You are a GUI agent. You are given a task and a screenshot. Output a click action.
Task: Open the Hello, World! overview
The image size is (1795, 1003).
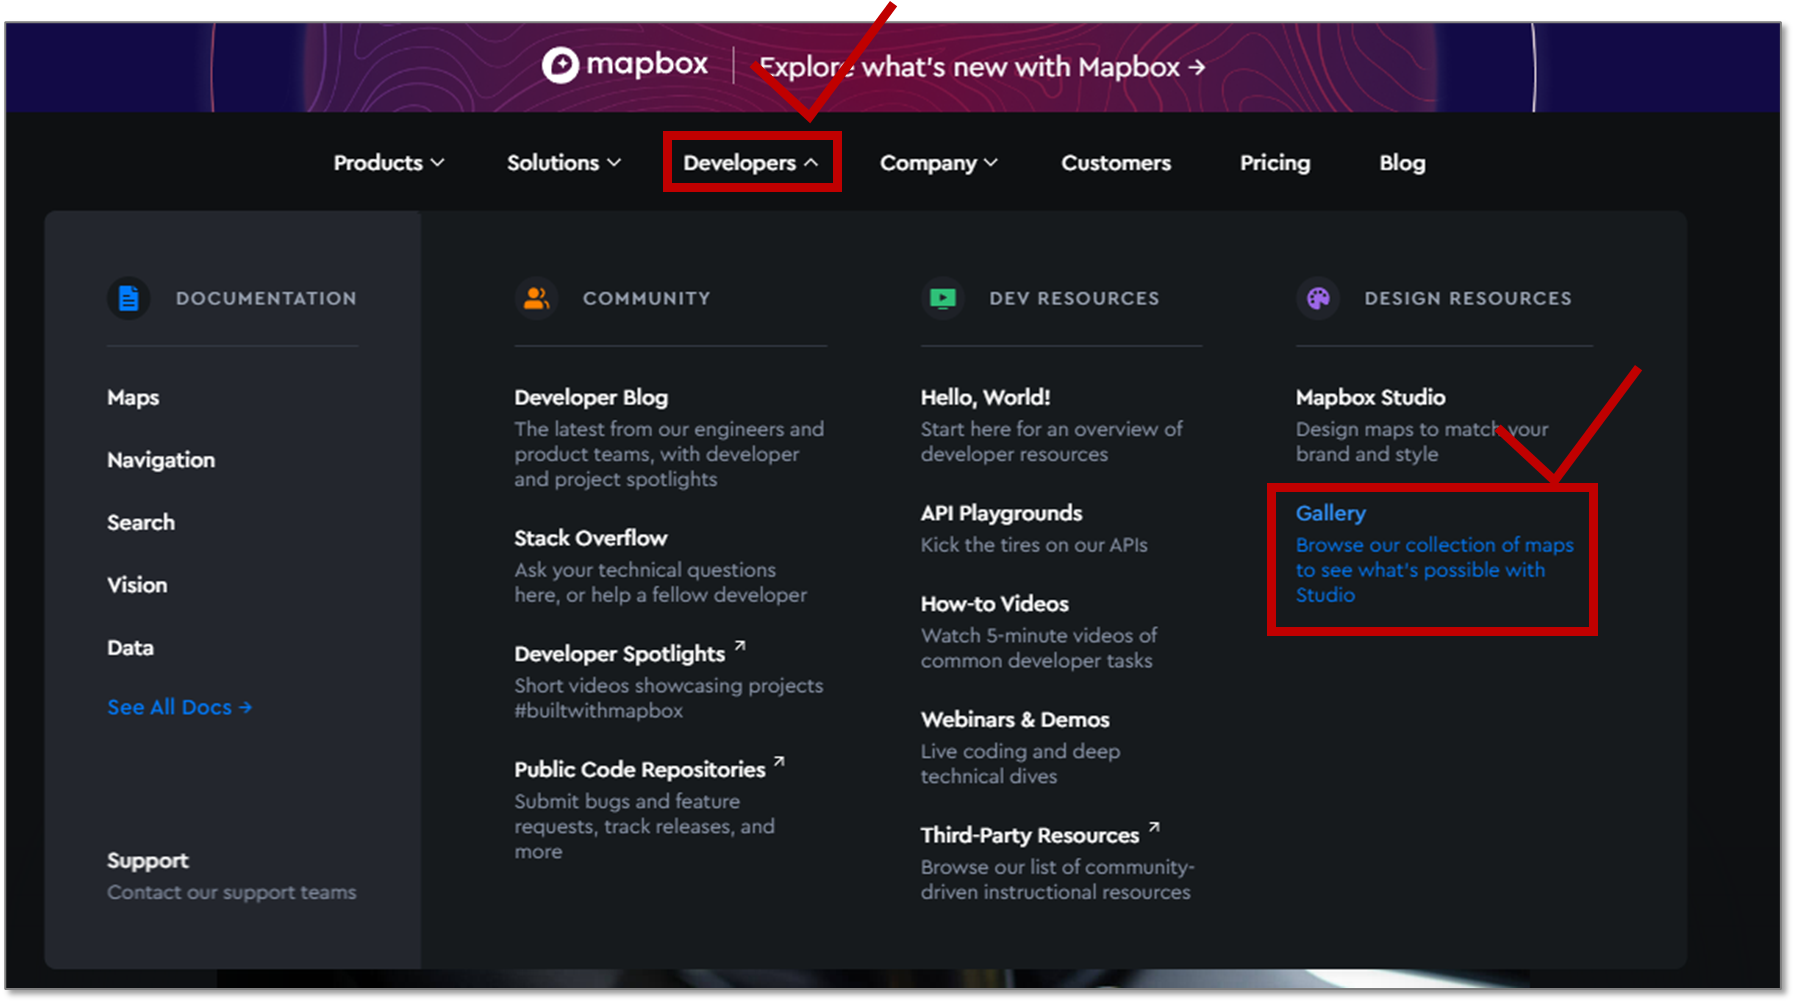pos(985,397)
